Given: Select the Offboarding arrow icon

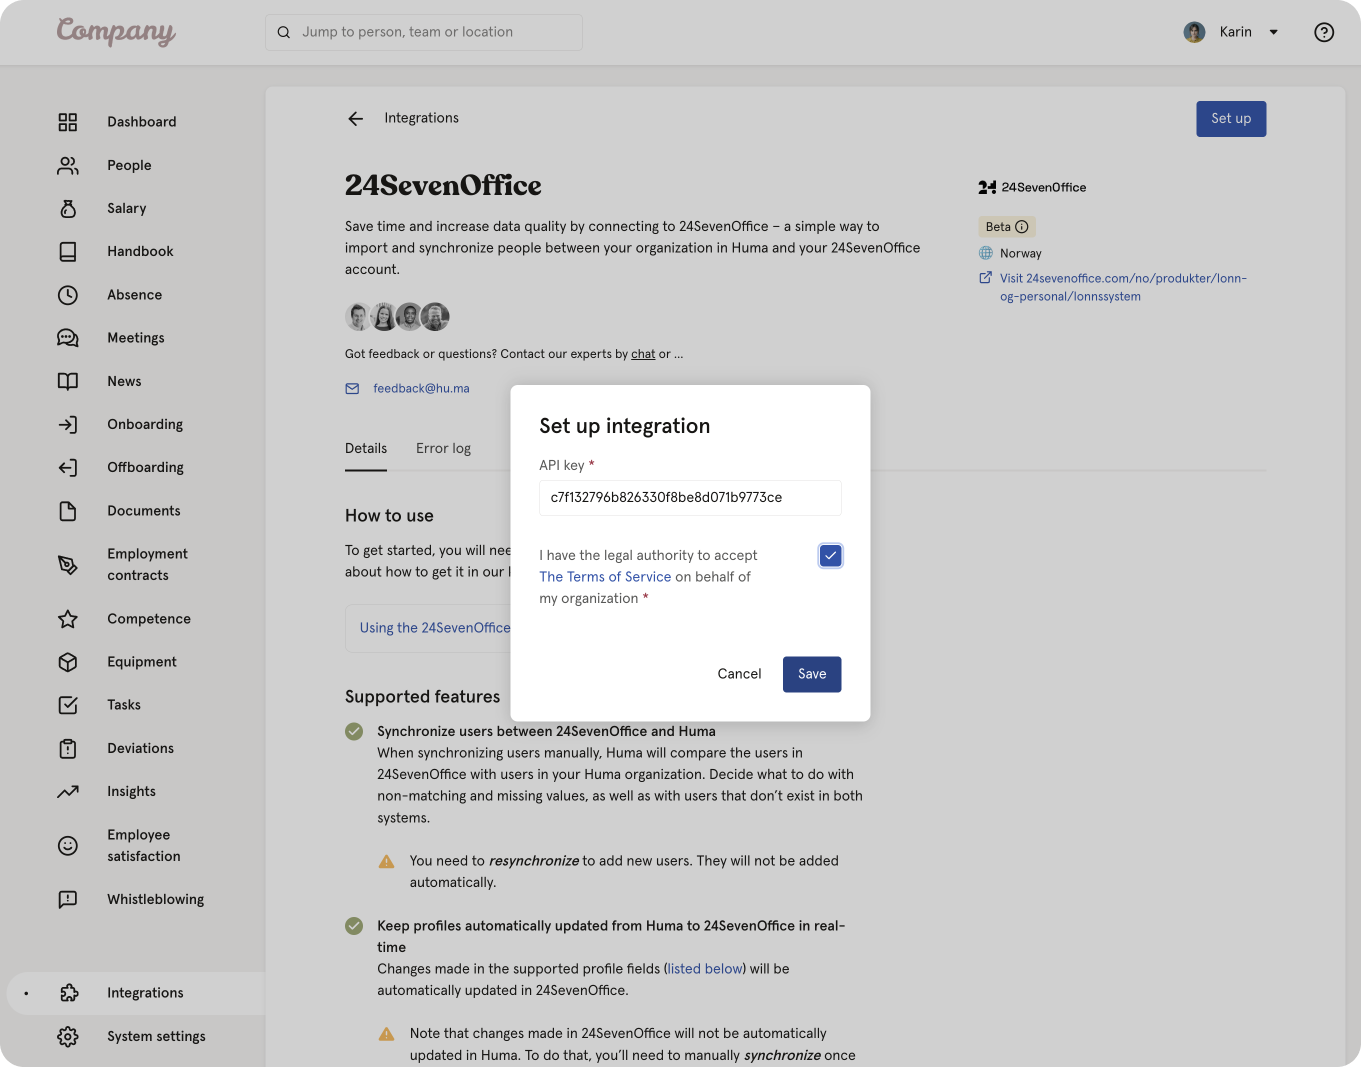Looking at the screenshot, I should [x=68, y=467].
